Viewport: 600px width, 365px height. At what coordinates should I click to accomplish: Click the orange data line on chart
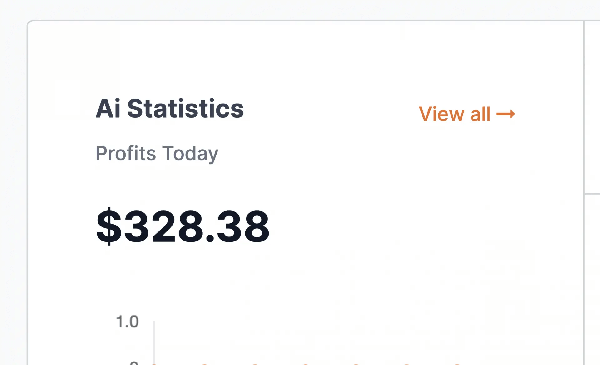click(x=306, y=363)
